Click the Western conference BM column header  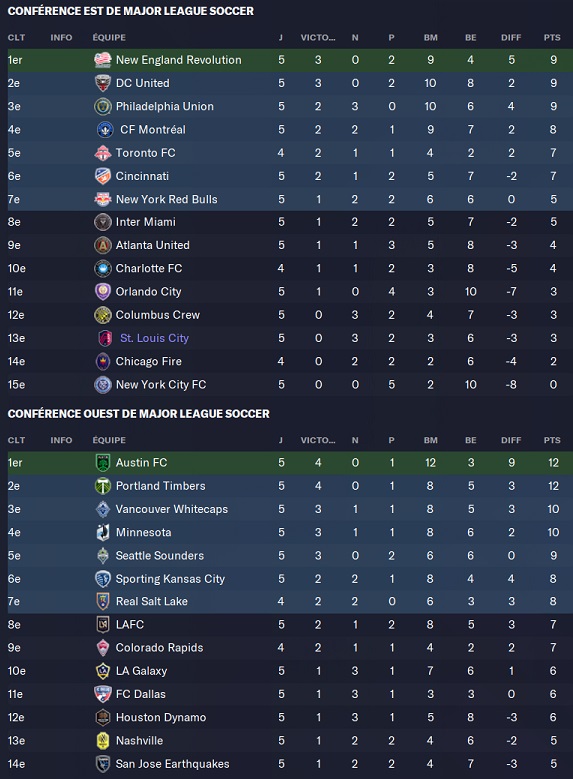[x=430, y=440]
